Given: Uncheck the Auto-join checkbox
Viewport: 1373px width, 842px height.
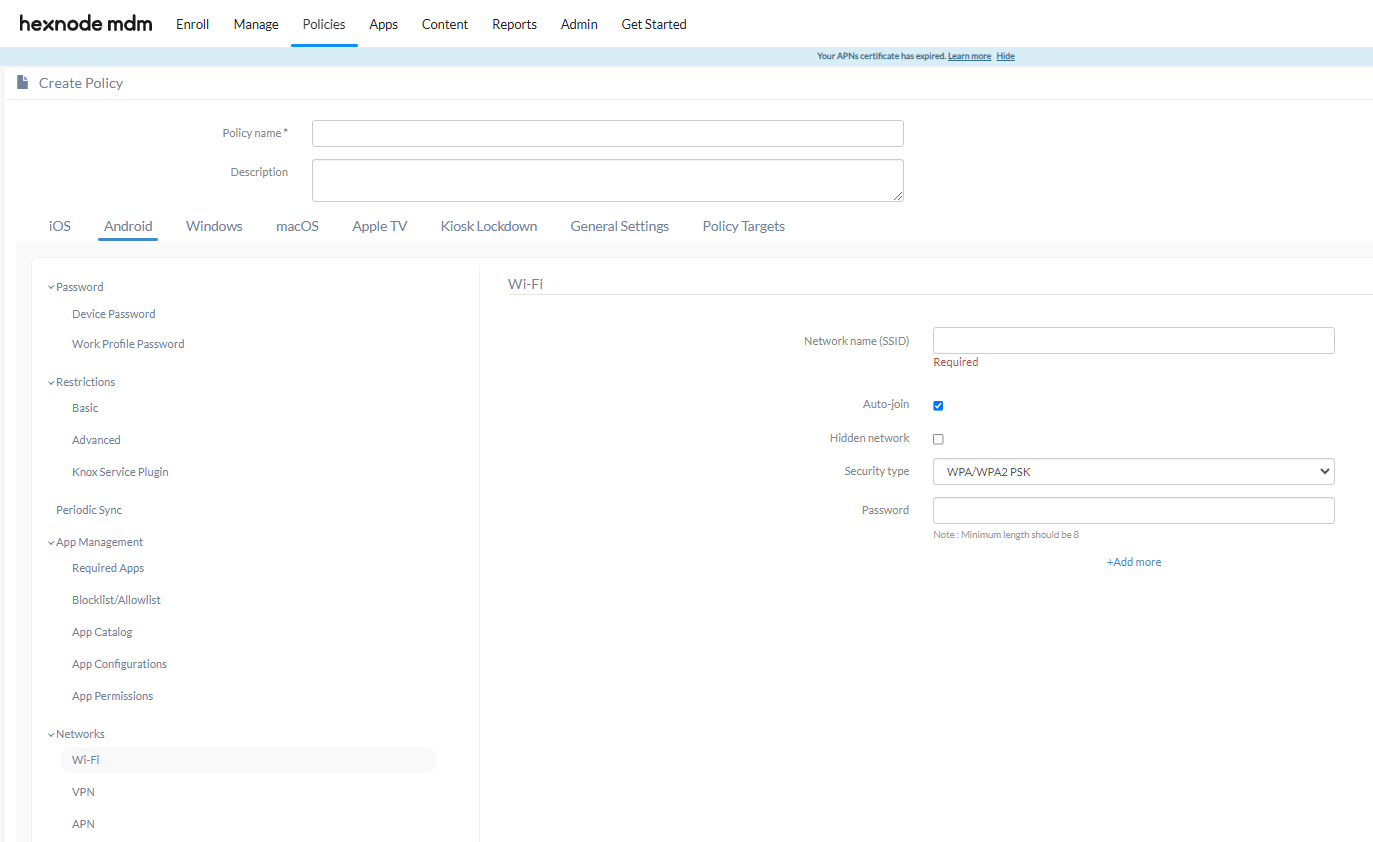Looking at the screenshot, I should tap(938, 405).
